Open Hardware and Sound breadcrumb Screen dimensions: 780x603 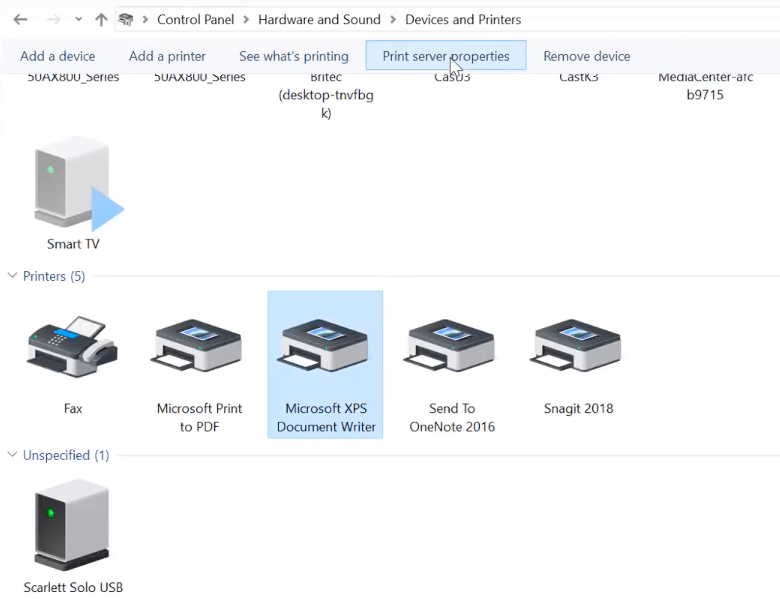319,19
